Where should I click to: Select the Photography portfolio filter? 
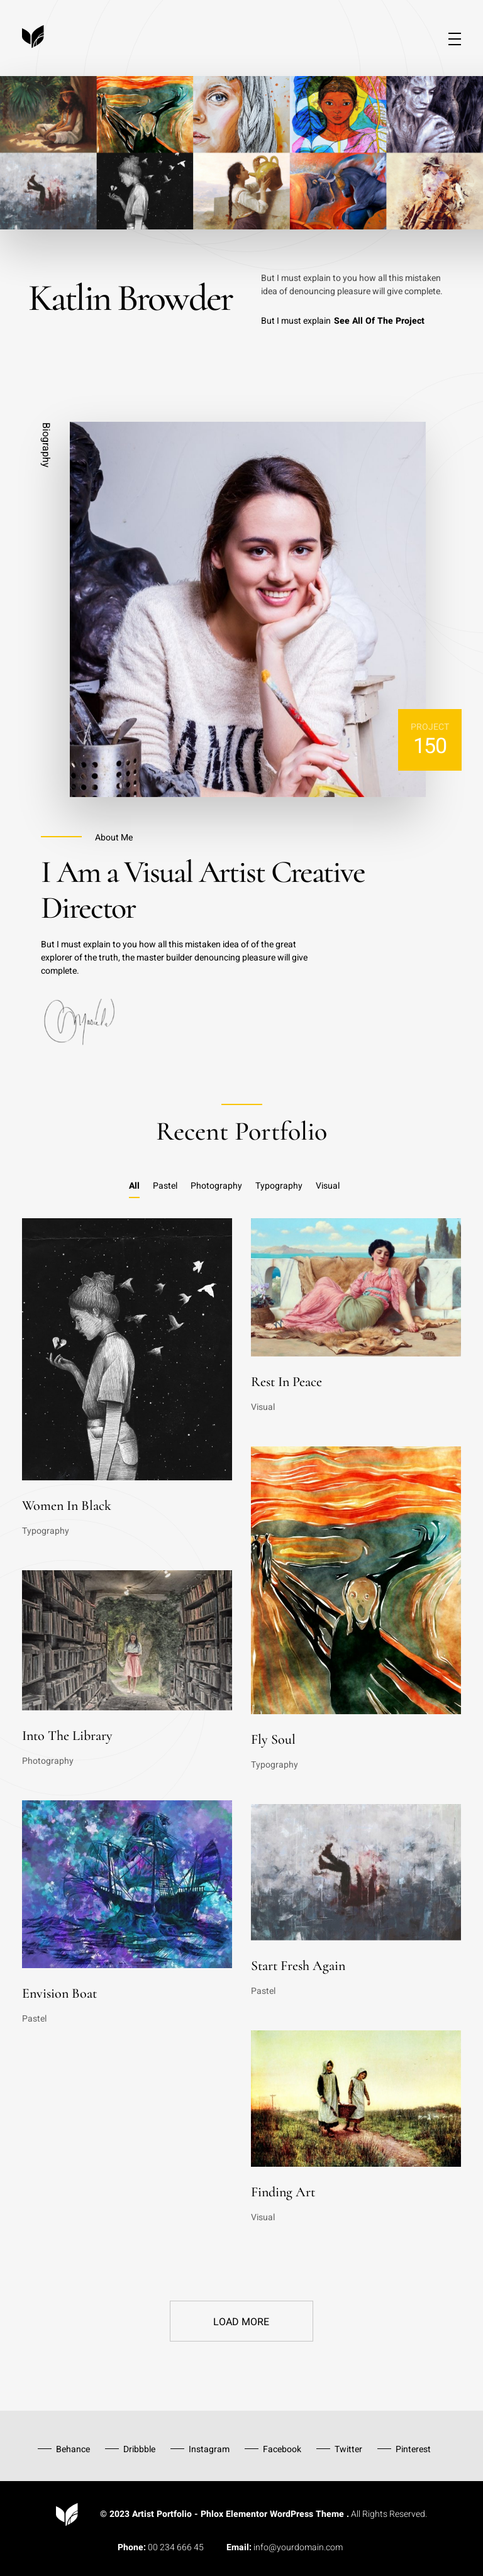click(216, 1186)
